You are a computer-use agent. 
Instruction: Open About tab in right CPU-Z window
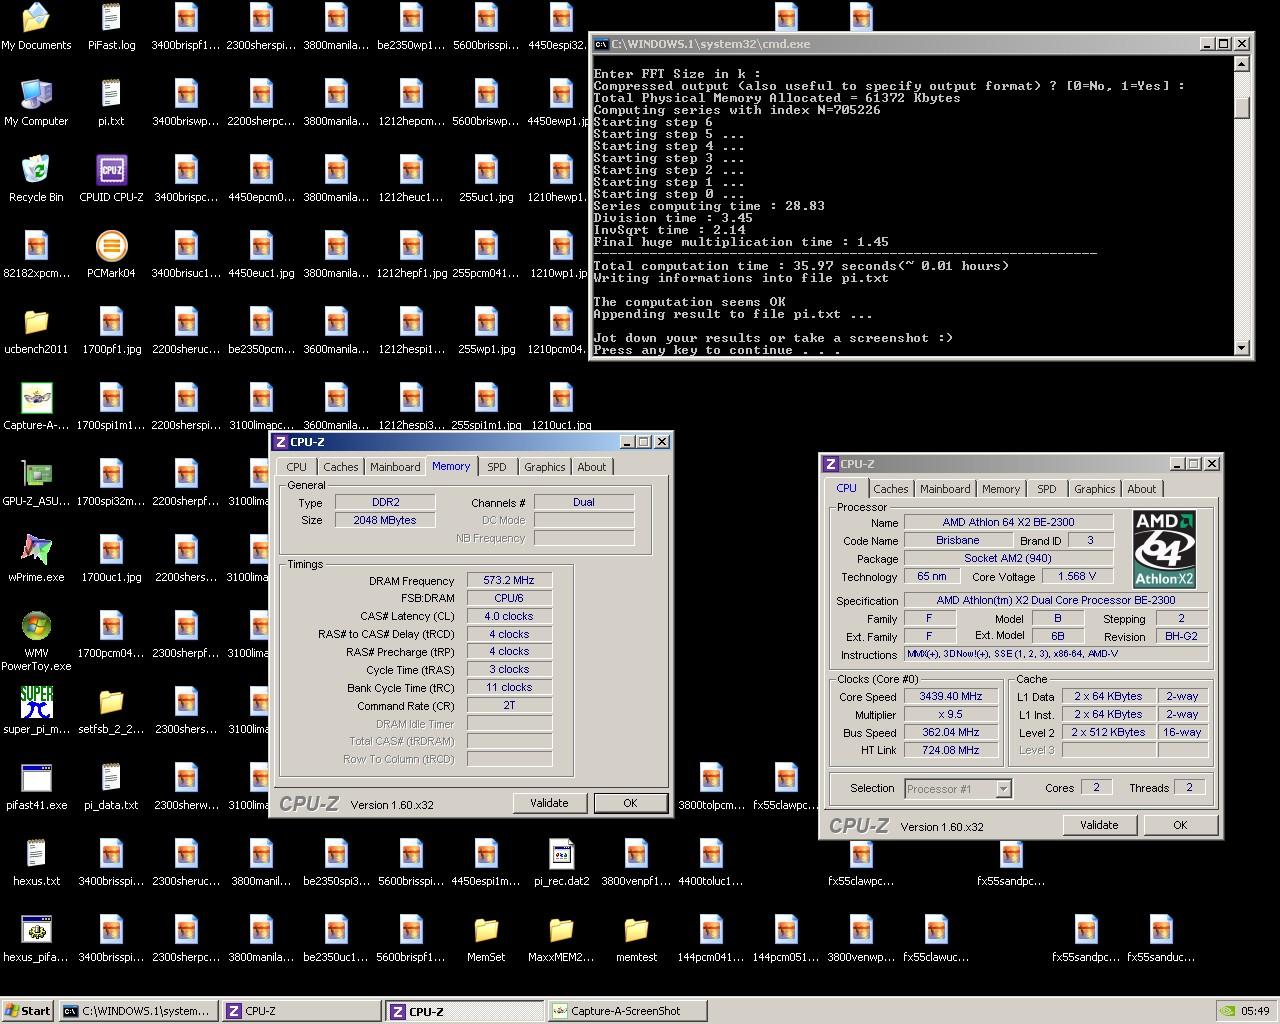pos(1142,489)
